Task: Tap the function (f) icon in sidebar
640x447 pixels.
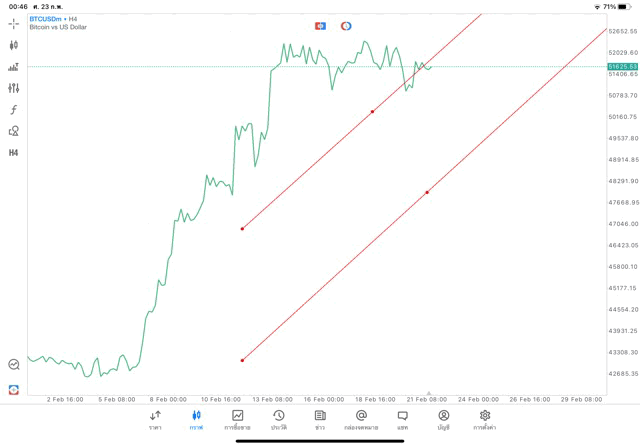Action: pyautogui.click(x=14, y=110)
